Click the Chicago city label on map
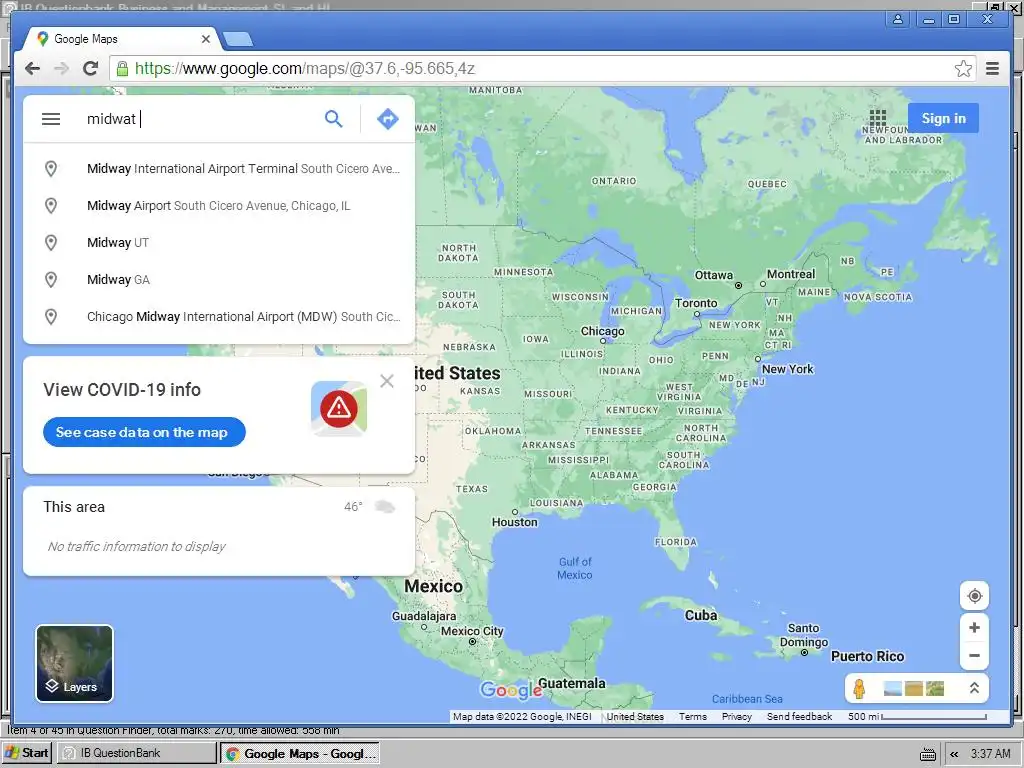The image size is (1024, 768). [x=602, y=331]
